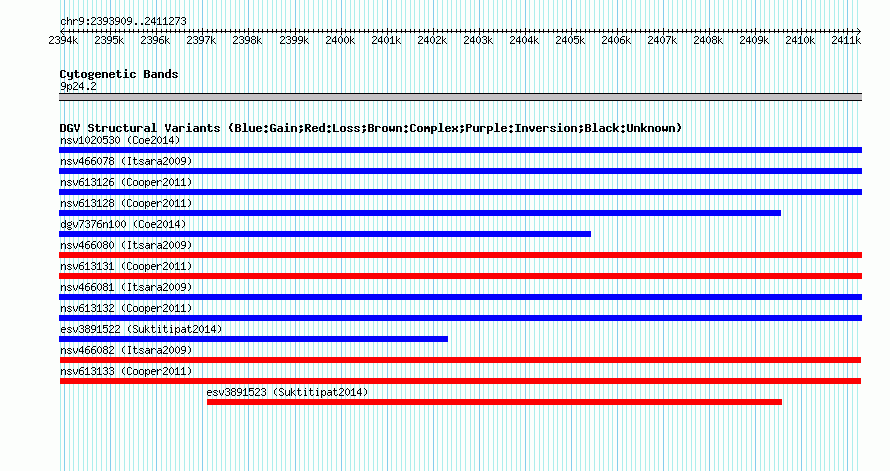Click the 2402k ruler position
The height and width of the screenshot is (471, 890).
pos(432,40)
